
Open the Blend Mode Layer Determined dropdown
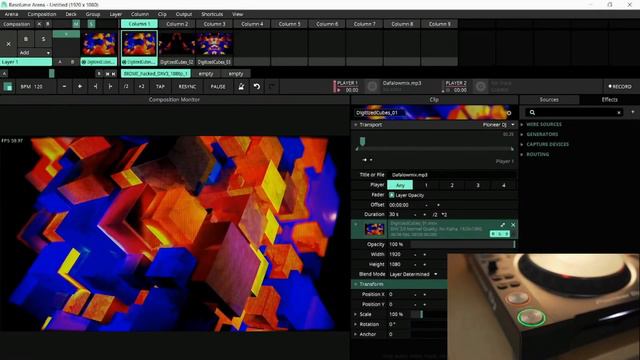pos(413,274)
